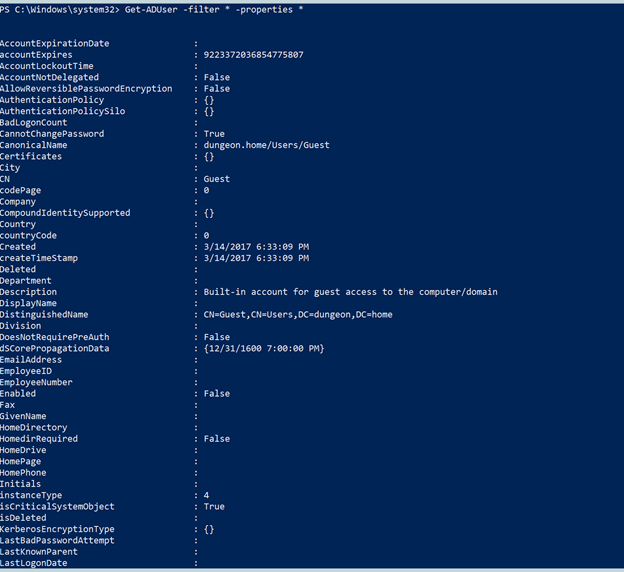
Task: Click the dSCorePropagationData date value
Action: click(x=264, y=348)
